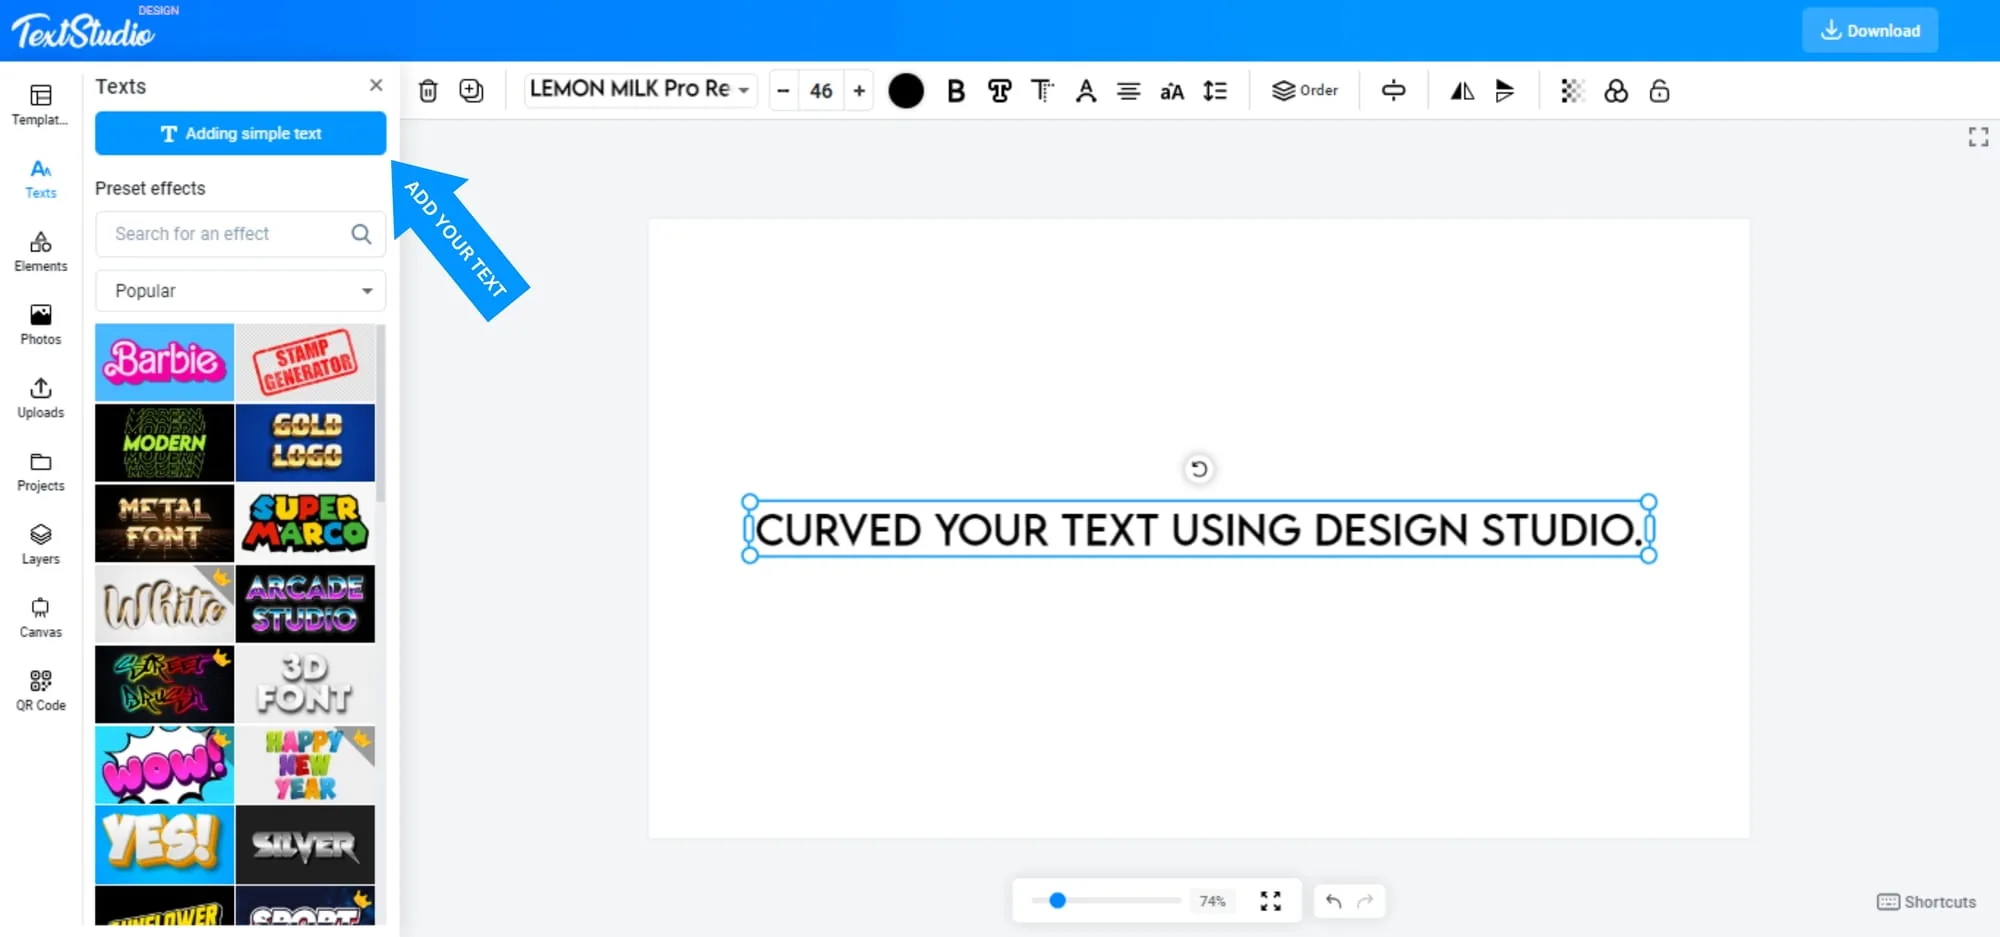The width and height of the screenshot is (2000, 937).
Task: Toggle uppercase letter case
Action: (x=1172, y=91)
